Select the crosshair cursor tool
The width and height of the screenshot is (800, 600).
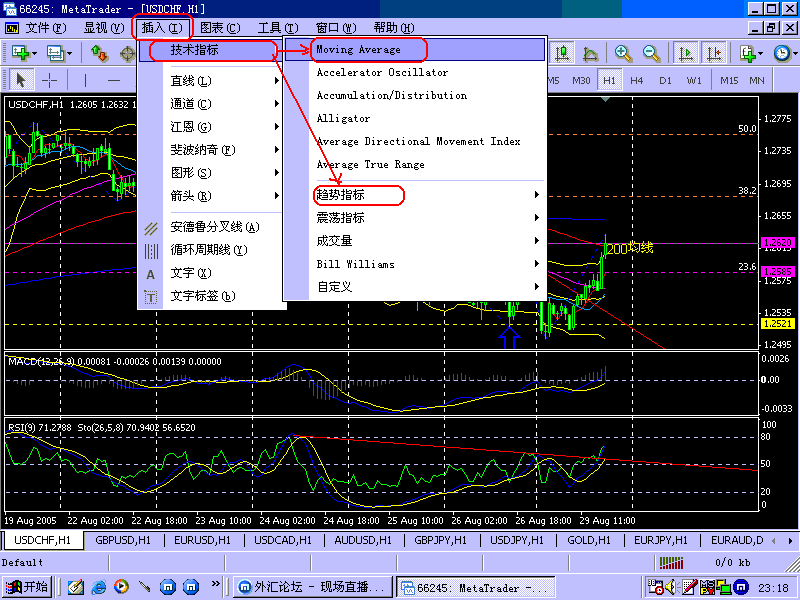tap(48, 80)
